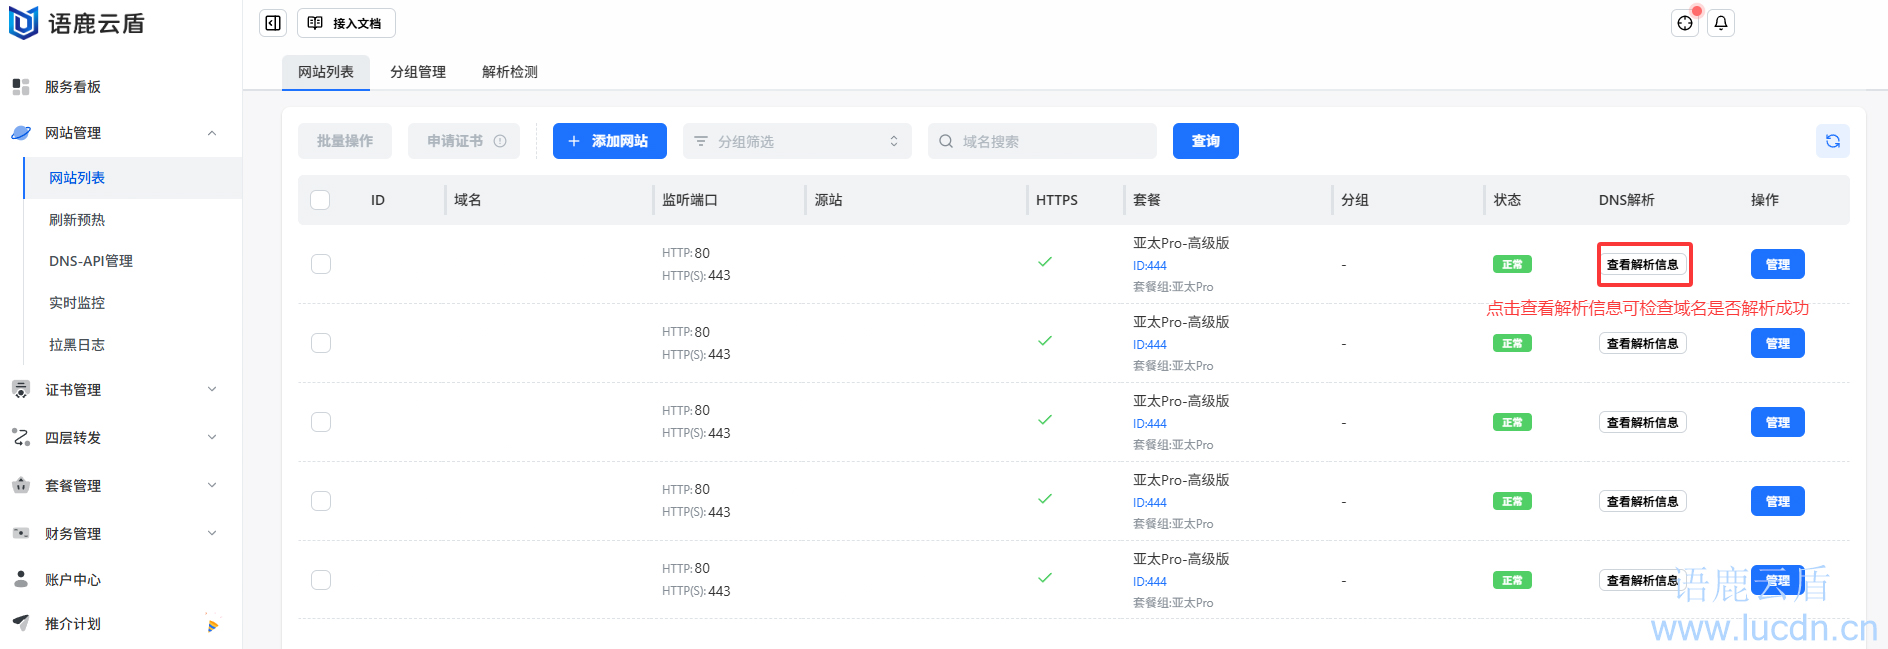
Task: Click 查看解析信息 in the first row
Action: click(x=1643, y=265)
